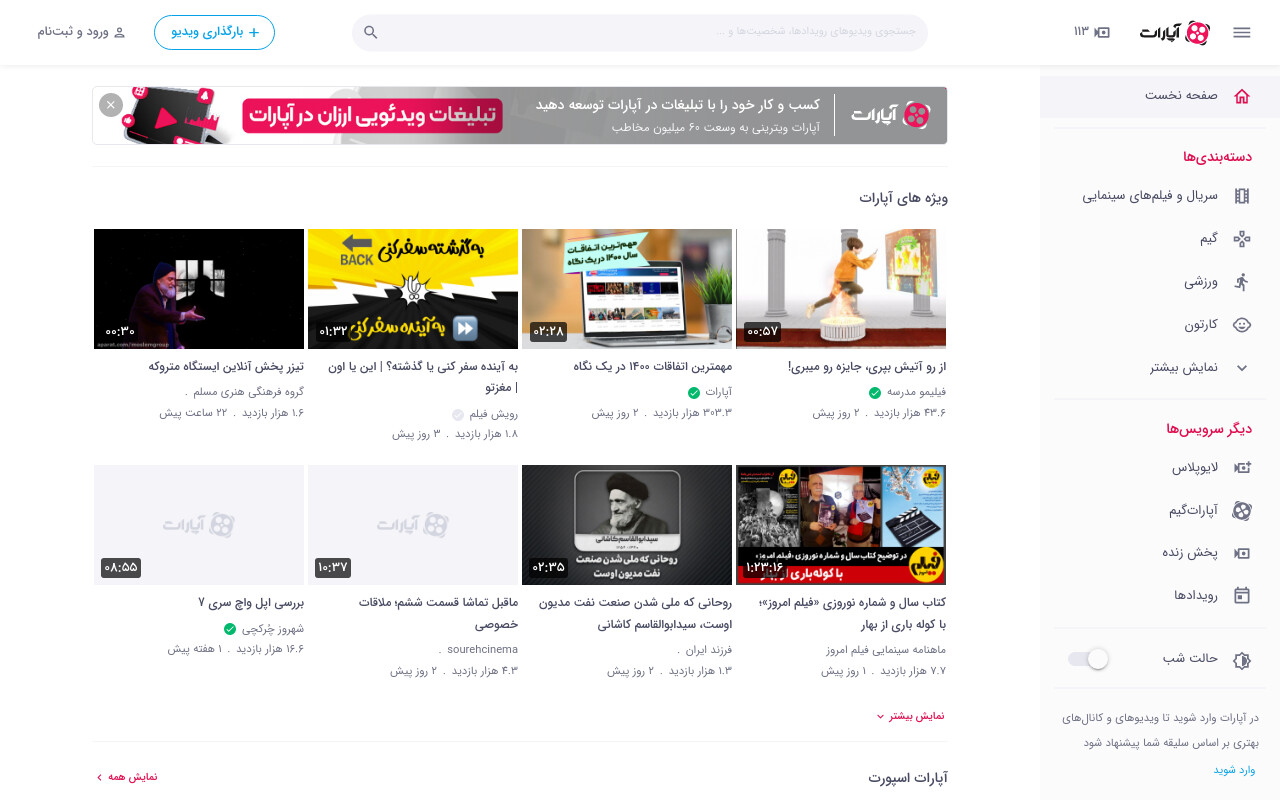Expand نمایش بیشتر below the featured videos
This screenshot has width=1280, height=800.
tap(910, 716)
